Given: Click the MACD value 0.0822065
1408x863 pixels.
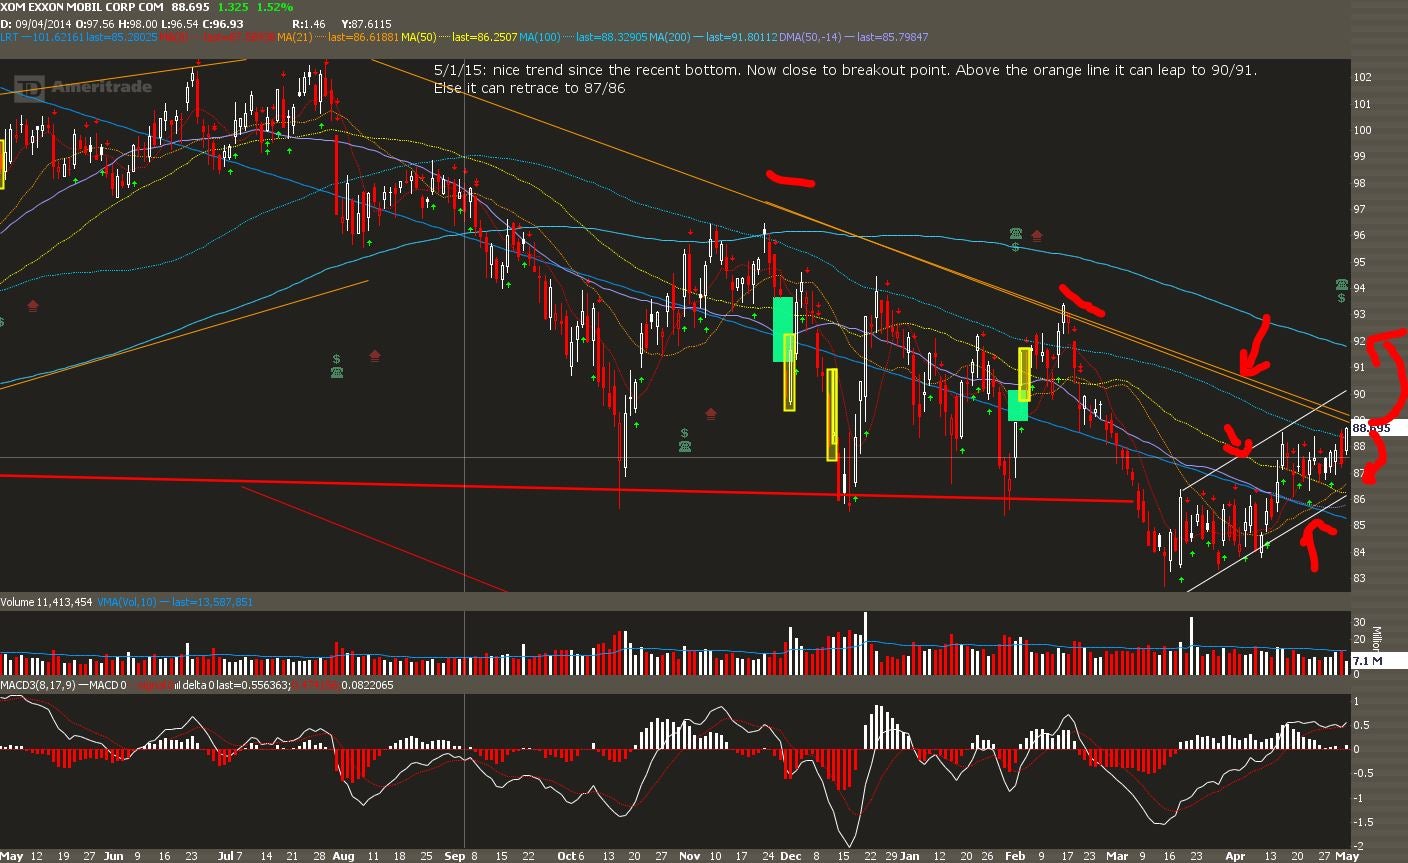Looking at the screenshot, I should (368, 685).
